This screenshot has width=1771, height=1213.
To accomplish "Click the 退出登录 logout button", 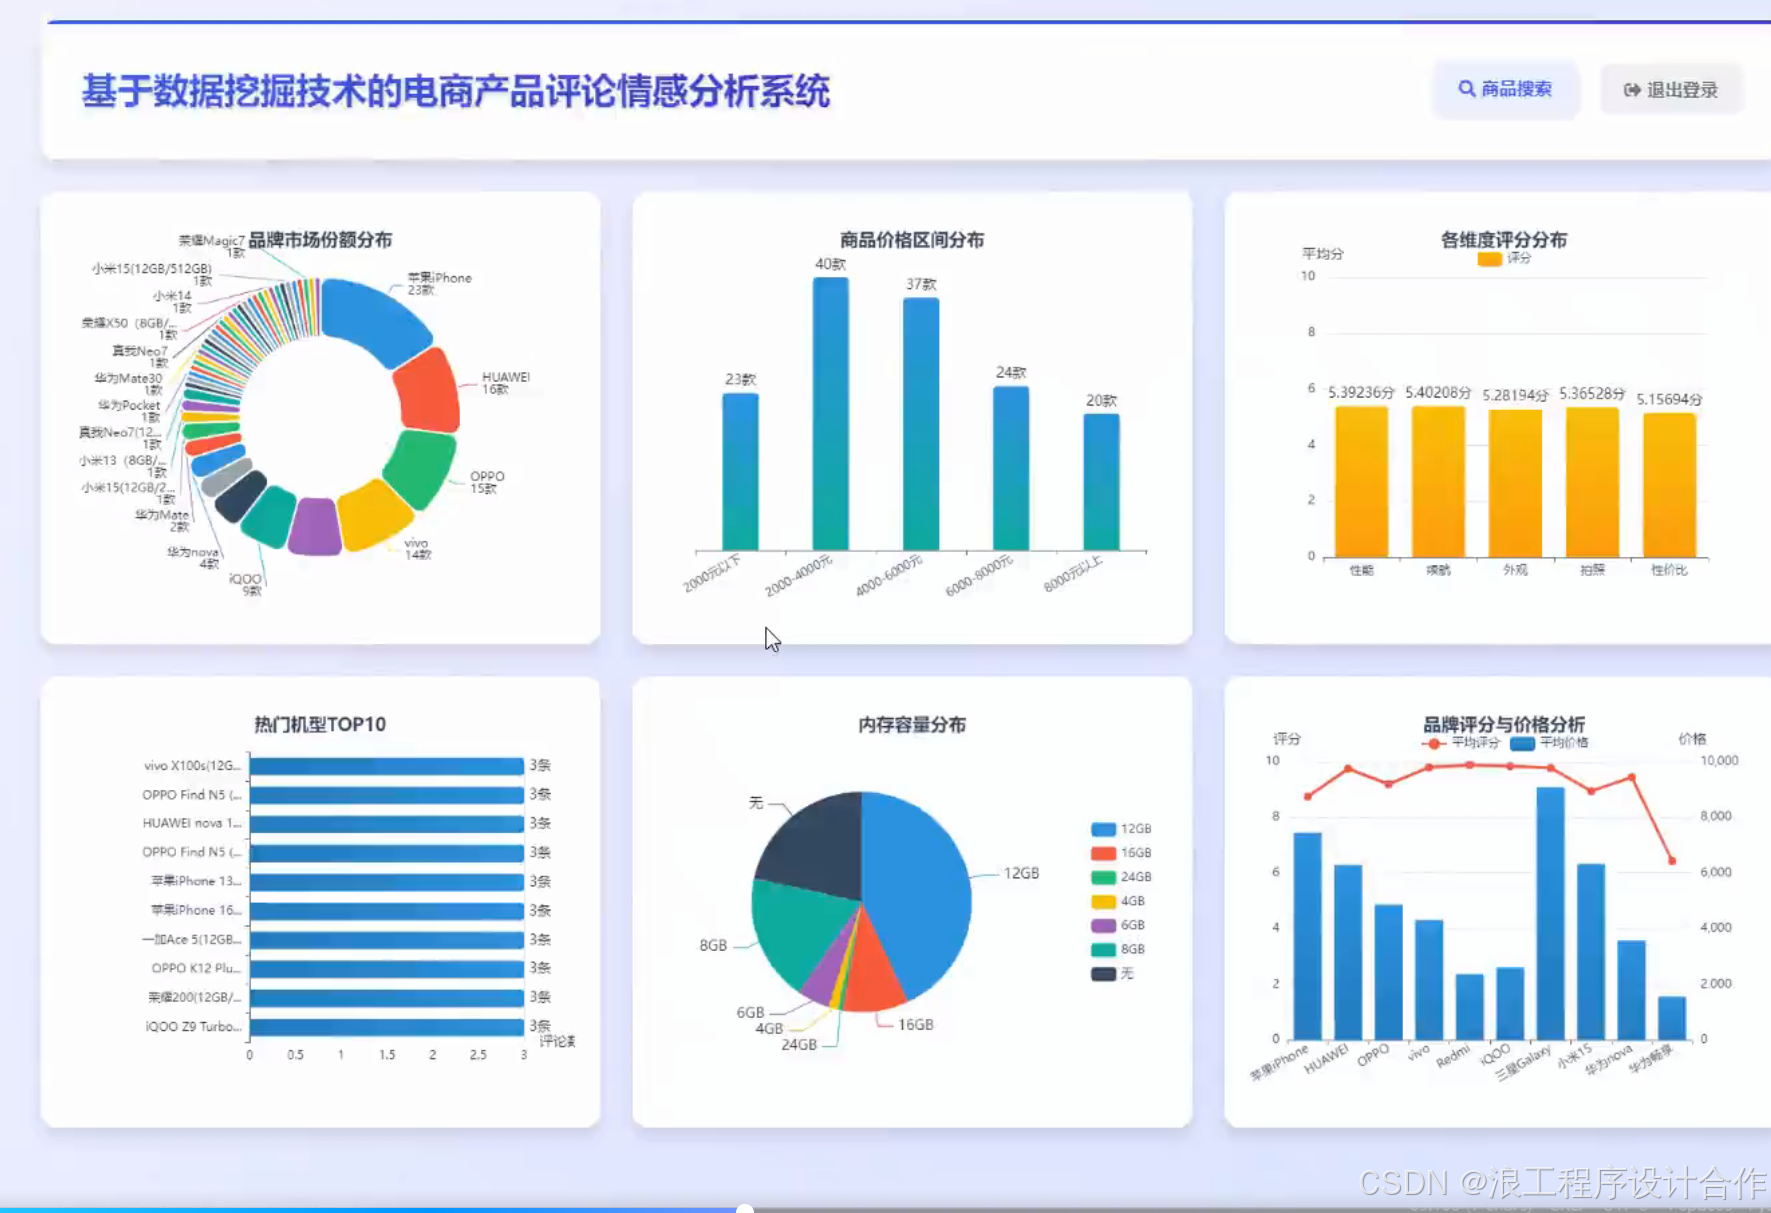I will 1671,90.
